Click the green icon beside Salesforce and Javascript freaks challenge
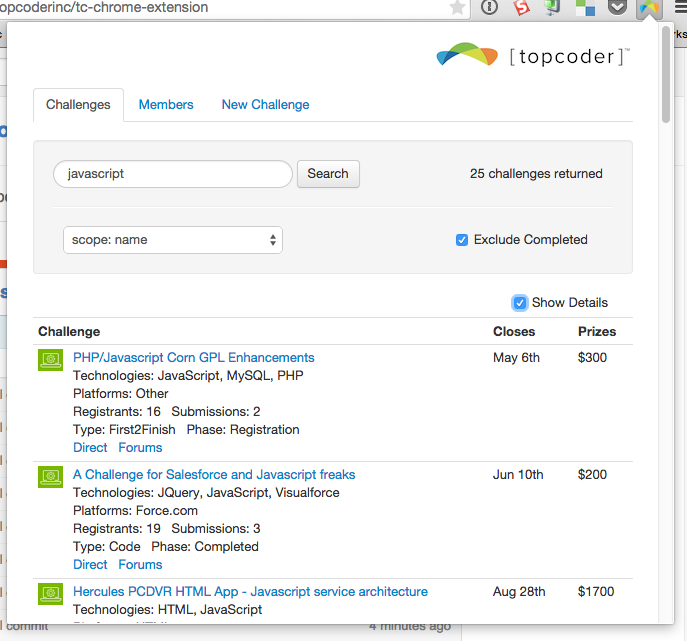This screenshot has width=687, height=641. (x=50, y=477)
